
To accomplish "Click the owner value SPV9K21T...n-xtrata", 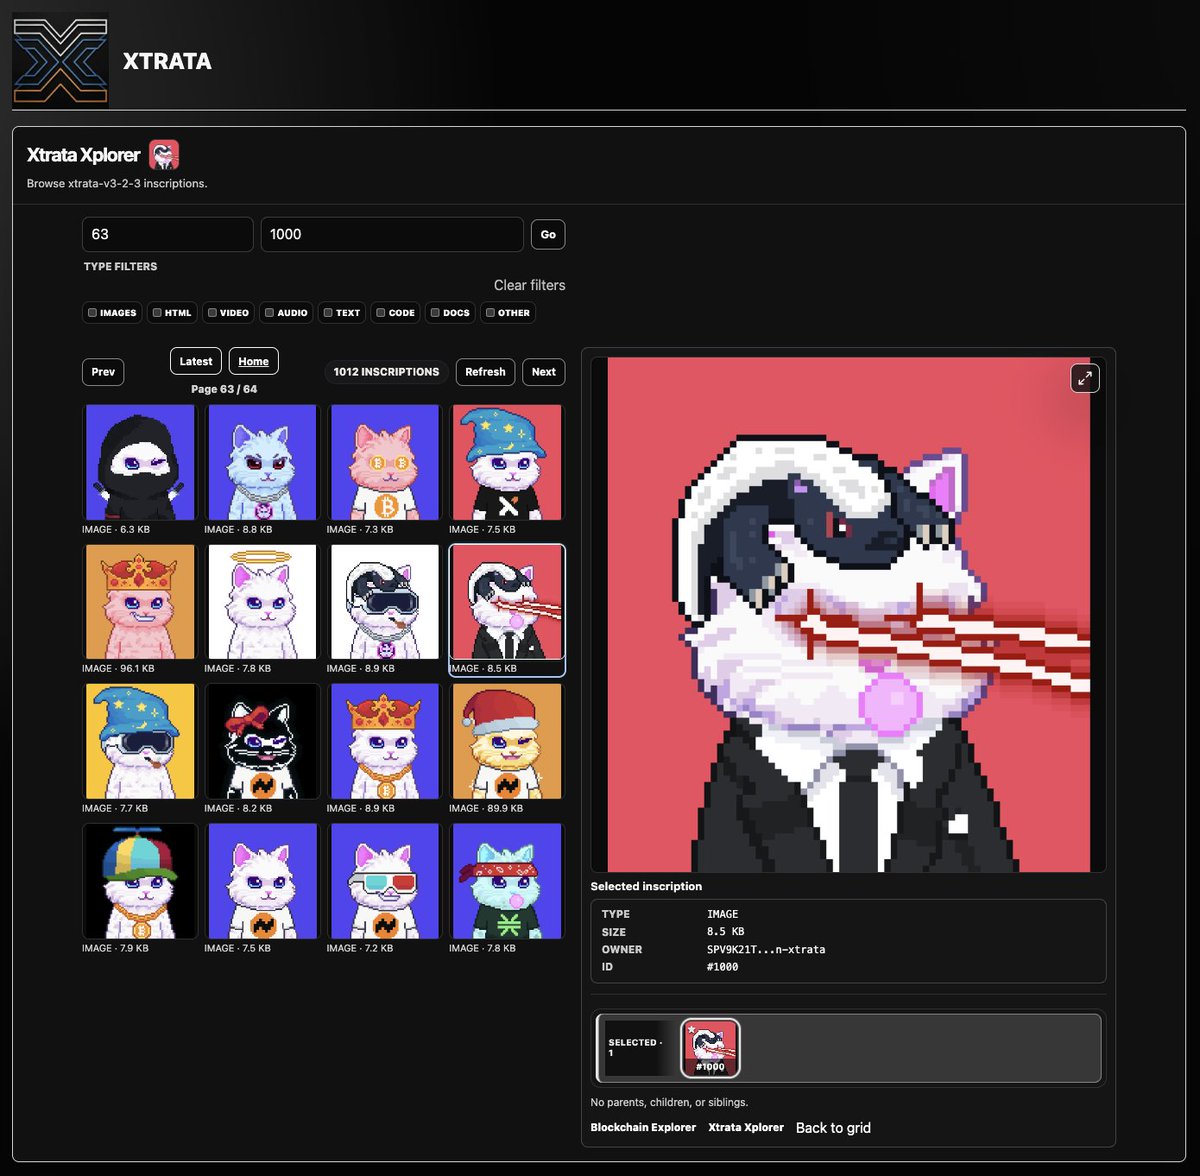I will pos(766,949).
